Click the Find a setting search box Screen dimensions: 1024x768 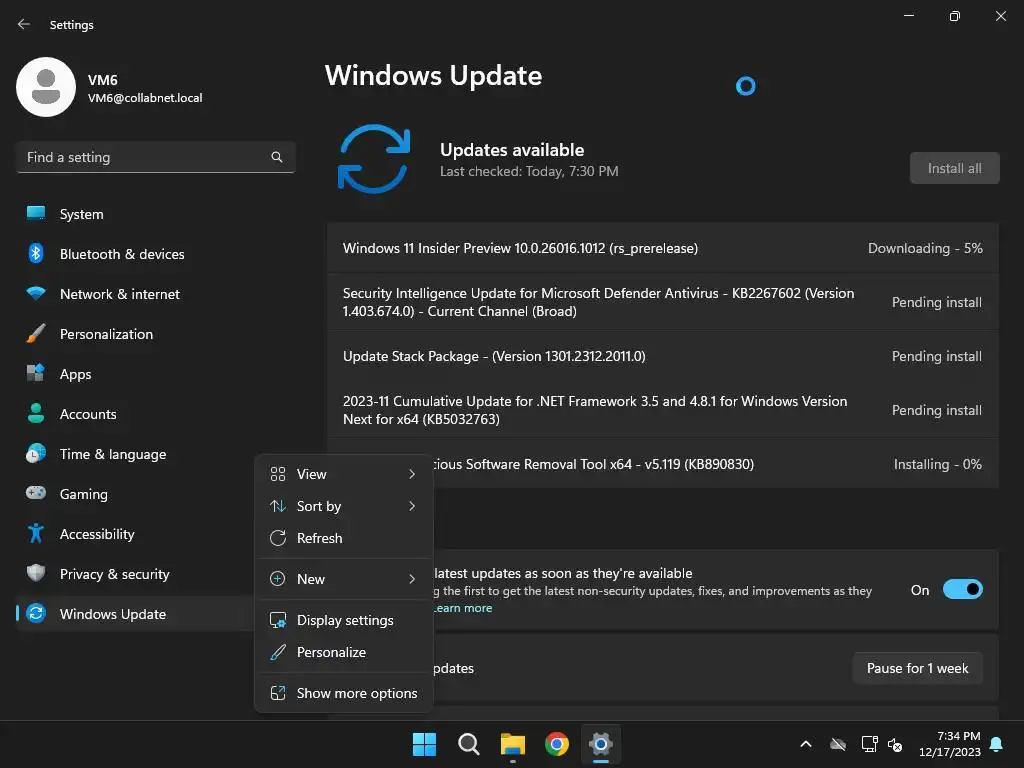(x=155, y=157)
